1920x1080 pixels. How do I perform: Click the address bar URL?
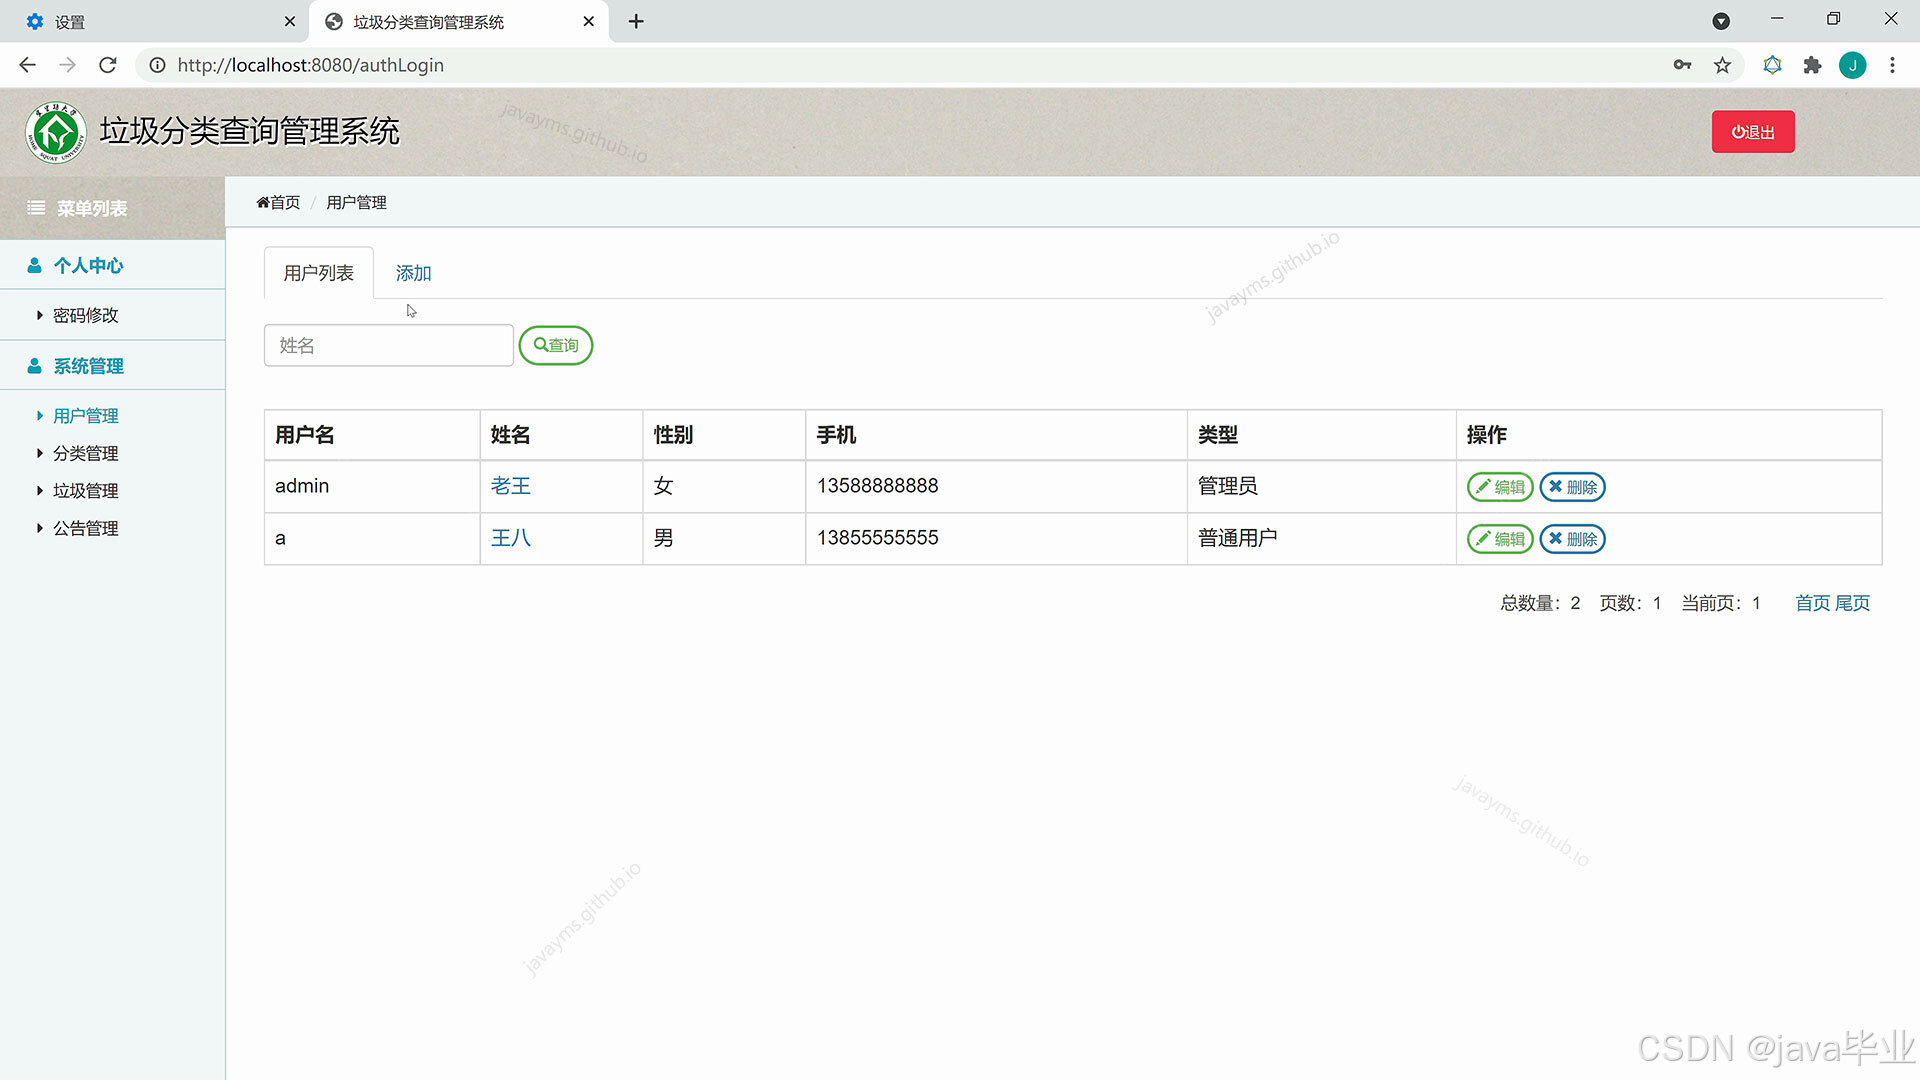pyautogui.click(x=310, y=65)
